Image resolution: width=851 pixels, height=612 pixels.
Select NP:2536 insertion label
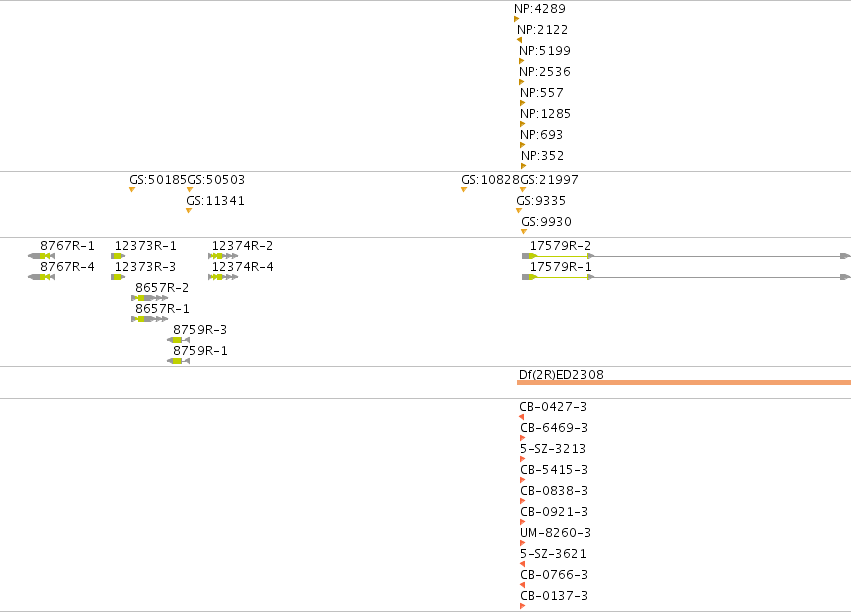pyautogui.click(x=545, y=72)
